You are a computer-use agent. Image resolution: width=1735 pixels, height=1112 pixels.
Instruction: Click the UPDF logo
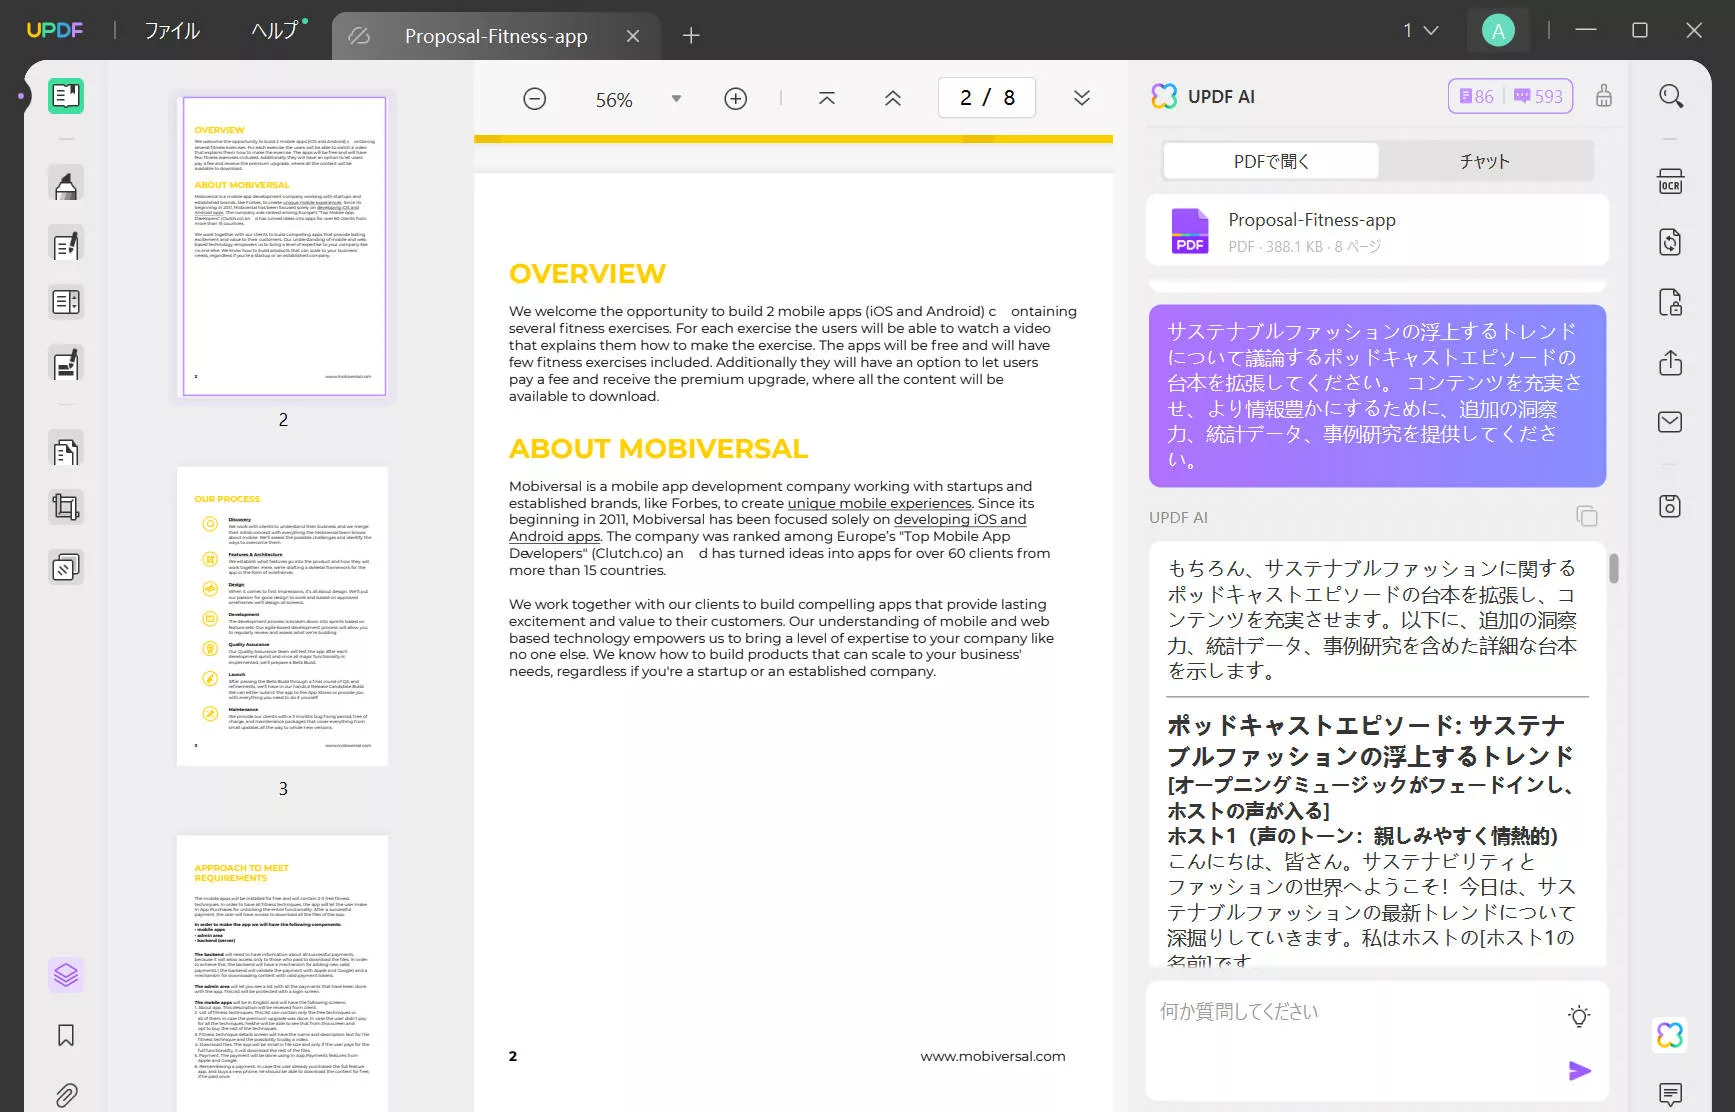click(x=55, y=30)
